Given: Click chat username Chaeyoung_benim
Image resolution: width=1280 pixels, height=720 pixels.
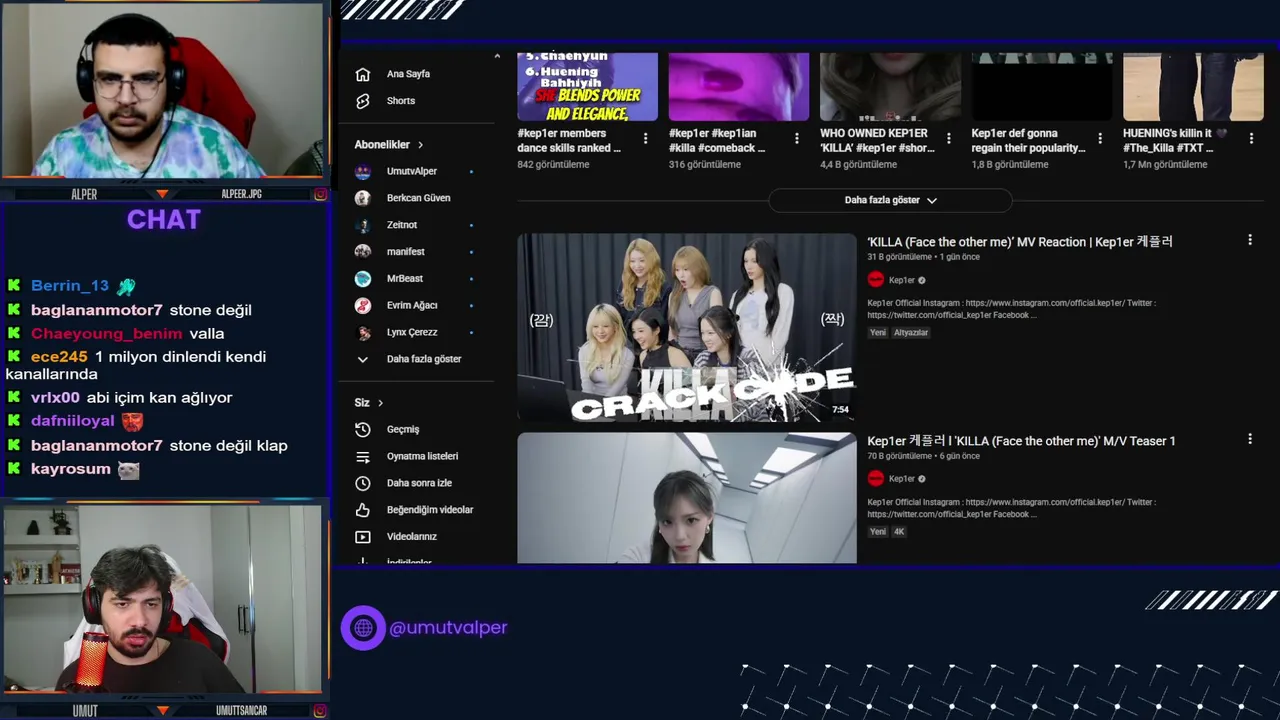Looking at the screenshot, I should coord(107,334).
